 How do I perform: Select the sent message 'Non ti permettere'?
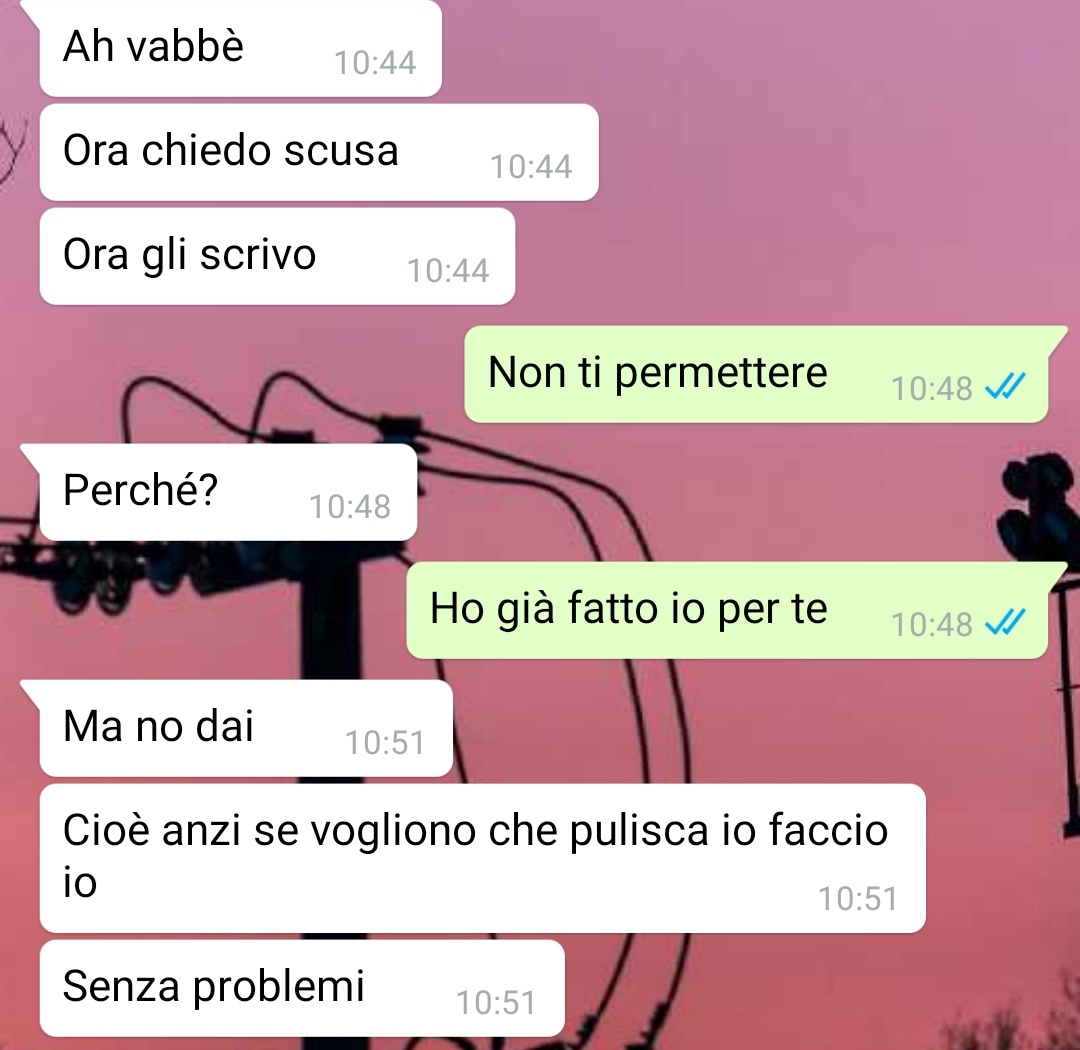(756, 374)
